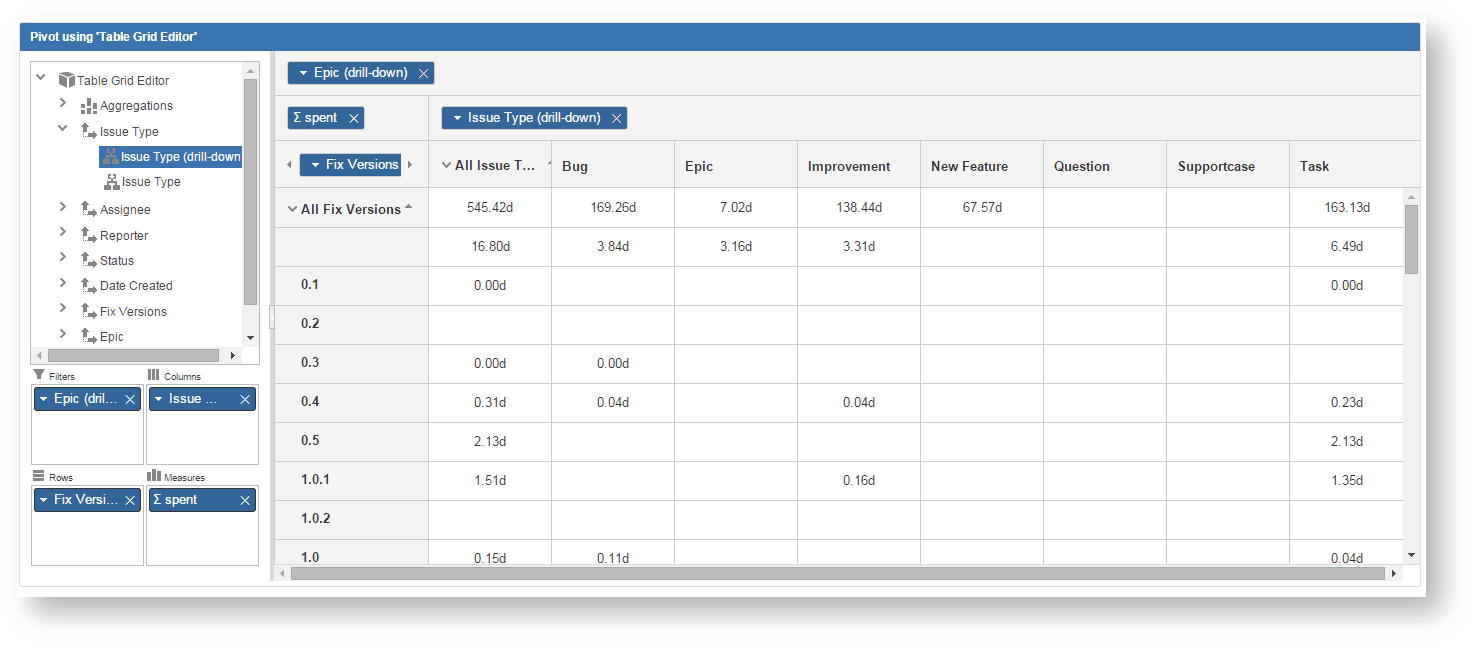Select the 169.26d Bug total cell

[x=612, y=208]
